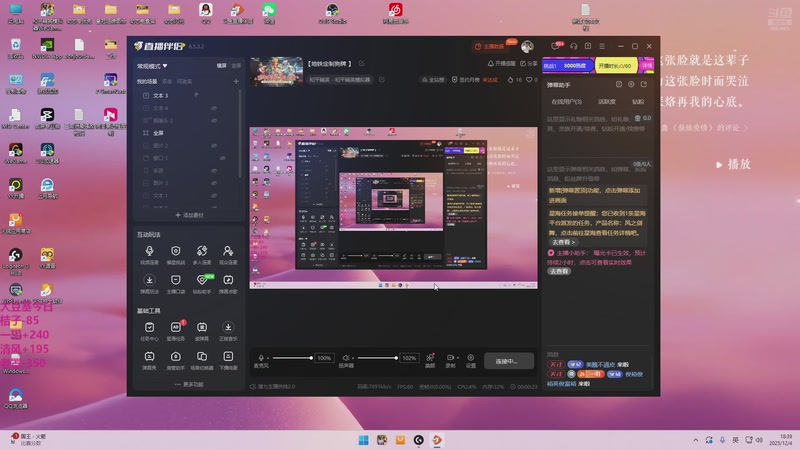Toggle visibility of 文本 4 source
Screen dimensions: 800x450
214,108
